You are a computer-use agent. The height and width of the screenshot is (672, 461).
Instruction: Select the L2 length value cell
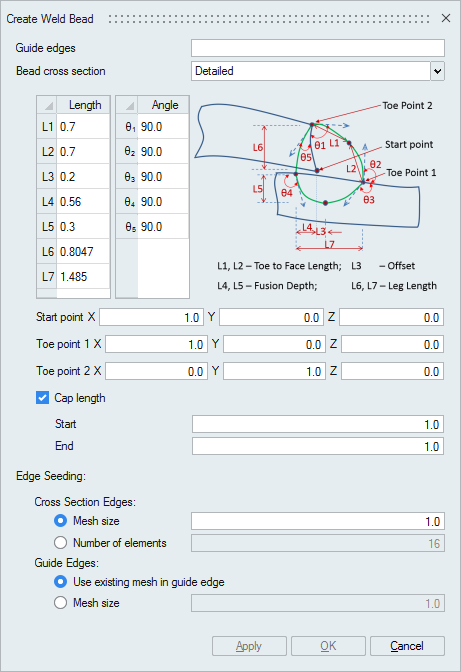click(83, 152)
